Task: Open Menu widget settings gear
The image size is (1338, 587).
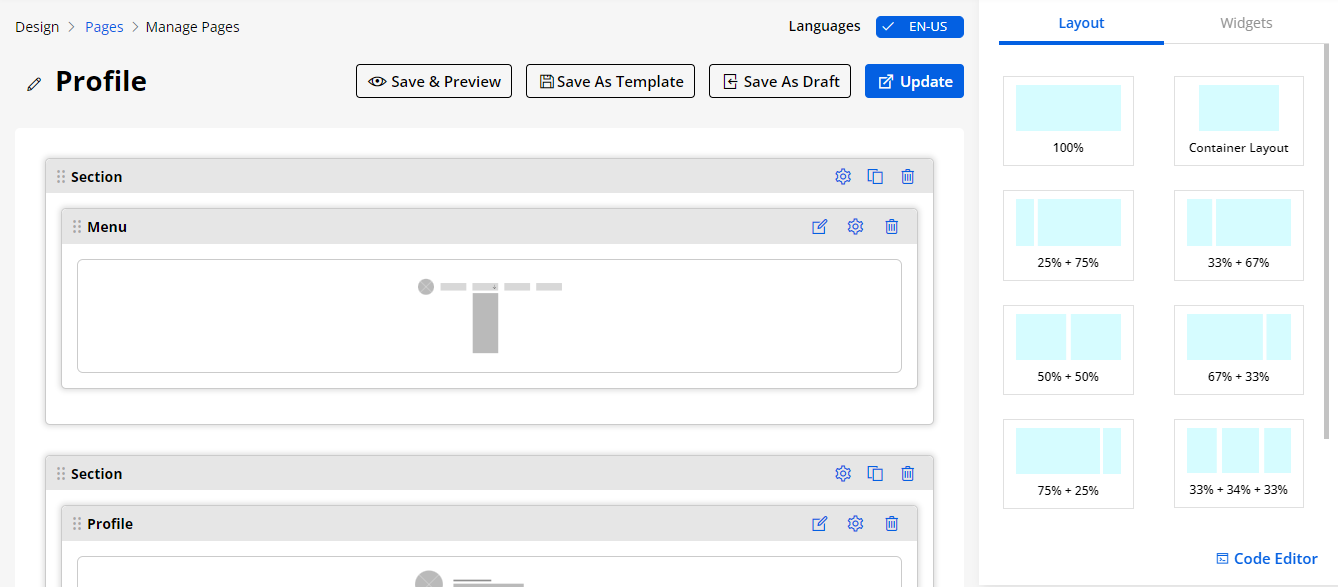Action: [855, 227]
